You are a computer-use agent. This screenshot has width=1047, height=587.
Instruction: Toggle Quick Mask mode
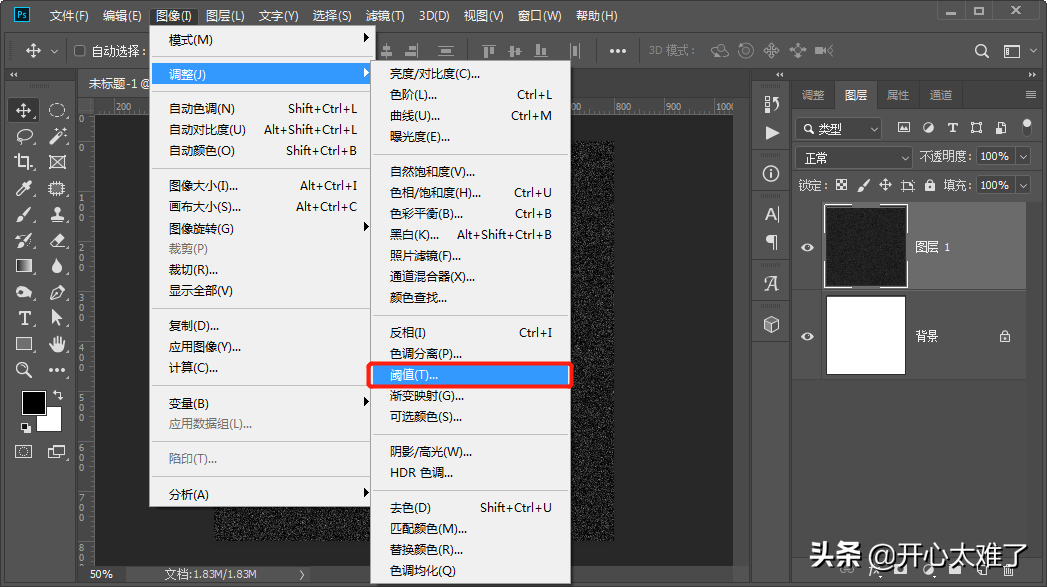23,452
